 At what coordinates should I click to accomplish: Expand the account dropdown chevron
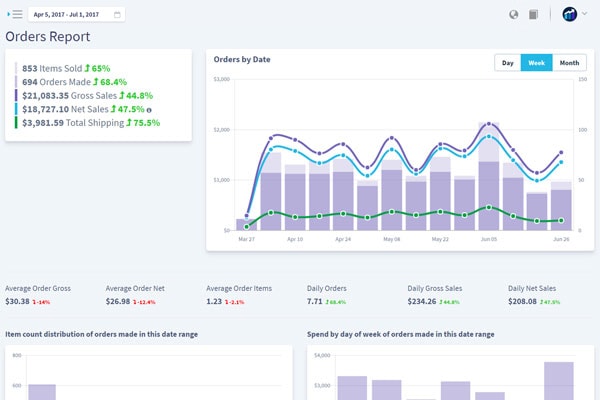[x=585, y=13]
